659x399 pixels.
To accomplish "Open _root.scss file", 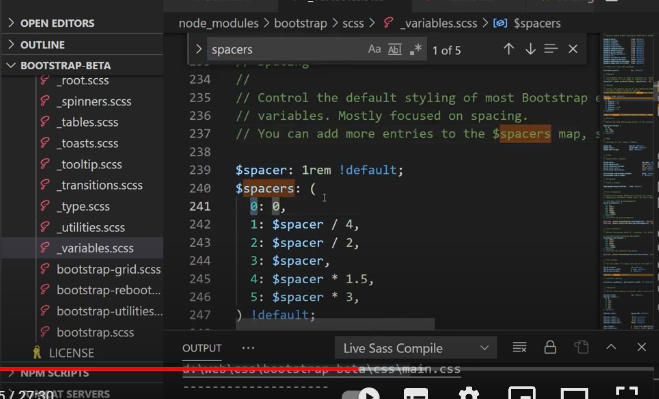I will coord(82,80).
